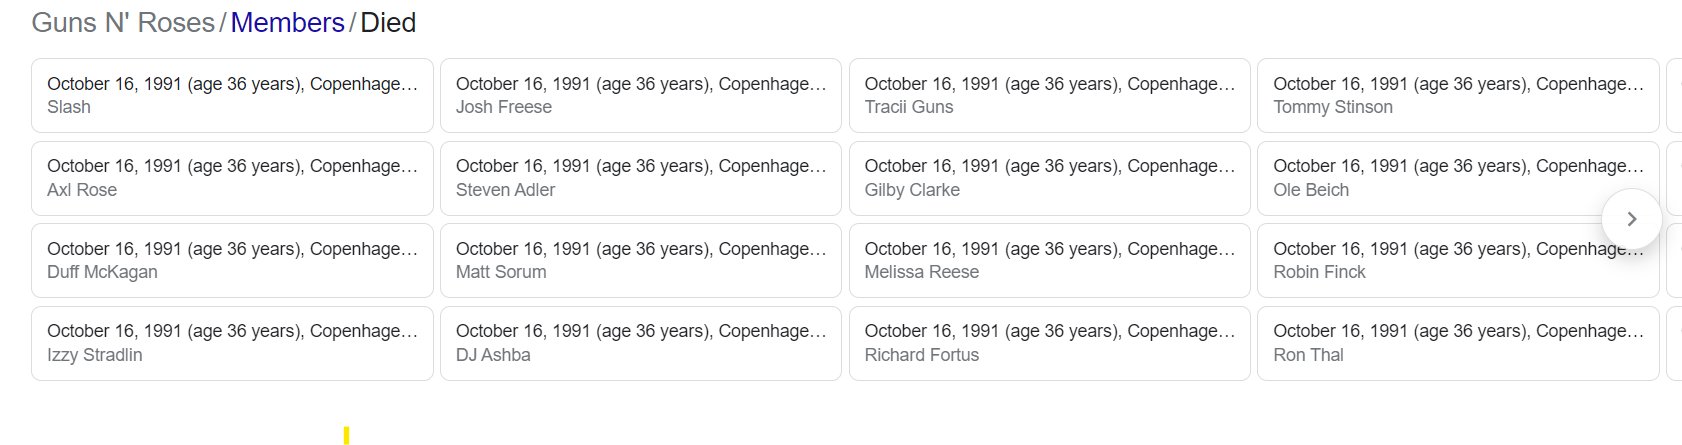Open the Members breadcrumb link
Image resolution: width=1682 pixels, height=445 pixels.
[x=287, y=22]
